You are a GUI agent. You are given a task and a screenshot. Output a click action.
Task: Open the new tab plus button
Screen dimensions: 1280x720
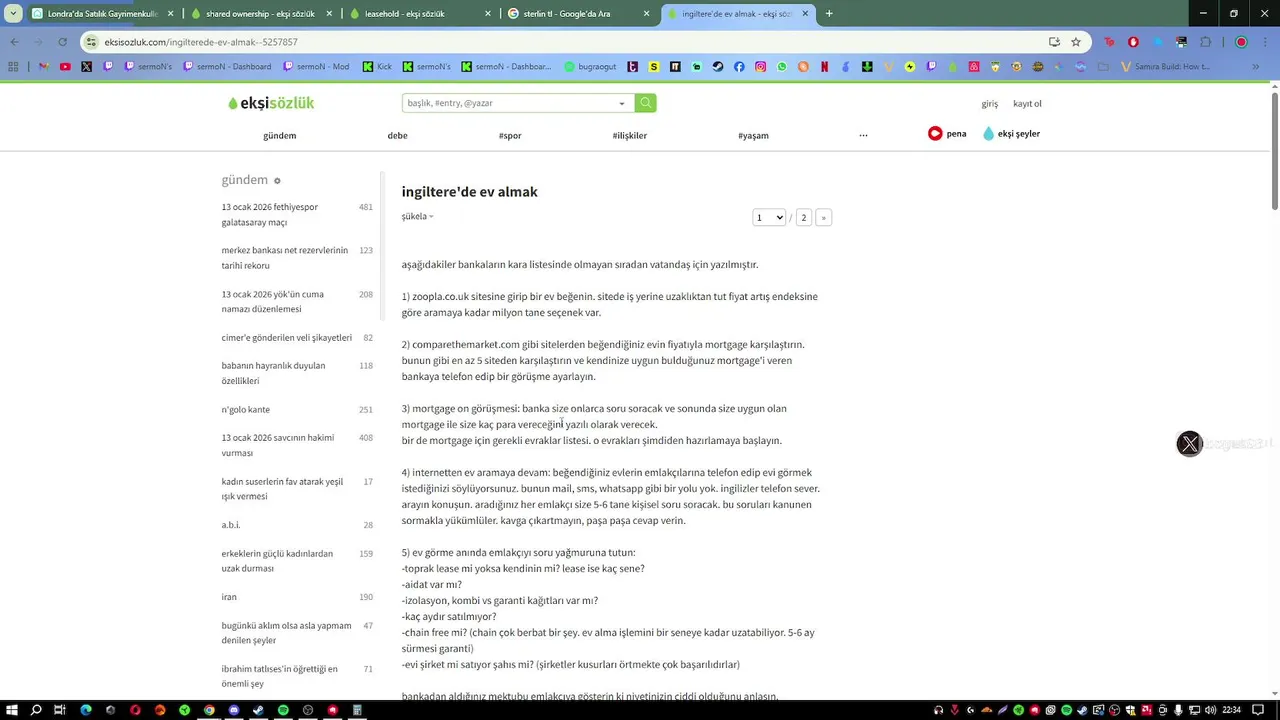coord(829,14)
